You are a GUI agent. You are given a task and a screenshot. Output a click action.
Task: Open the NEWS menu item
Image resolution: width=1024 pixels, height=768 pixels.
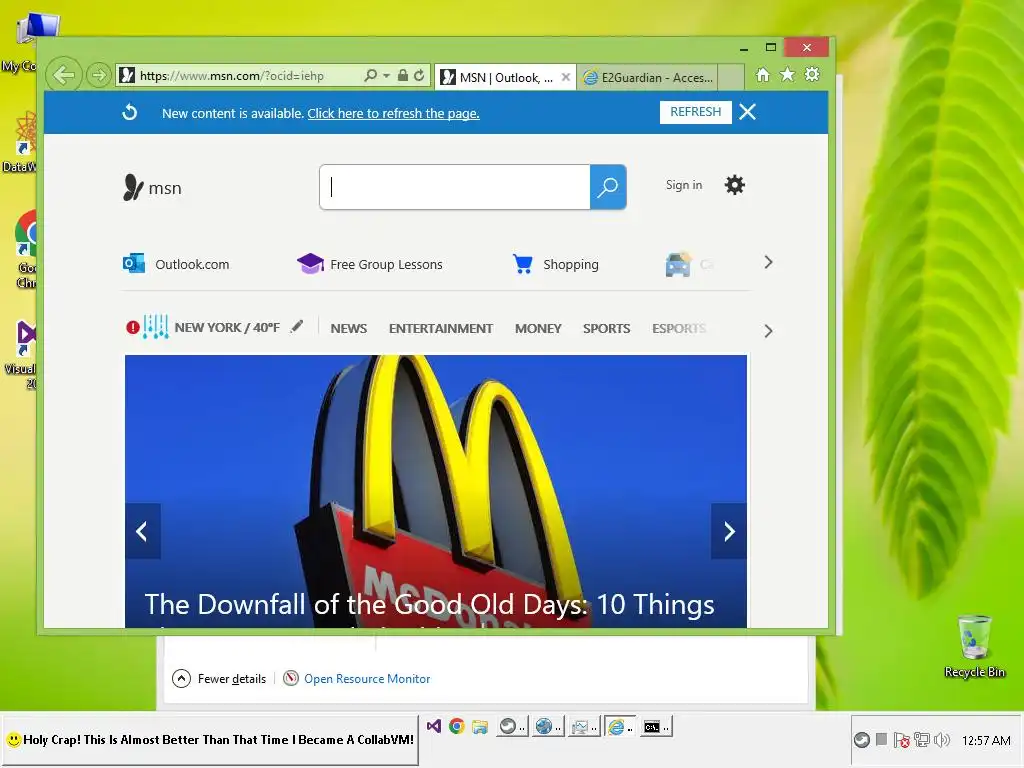click(349, 328)
